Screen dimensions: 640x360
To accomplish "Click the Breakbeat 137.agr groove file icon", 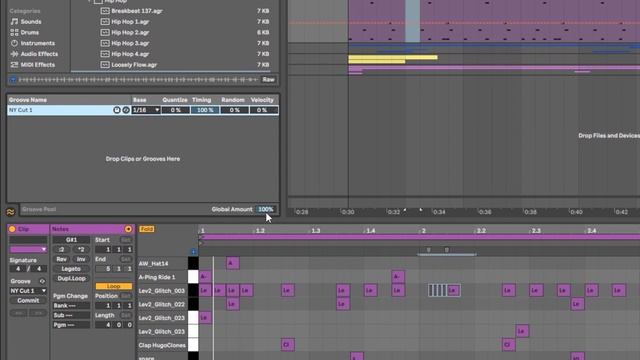I will pyautogui.click(x=105, y=11).
